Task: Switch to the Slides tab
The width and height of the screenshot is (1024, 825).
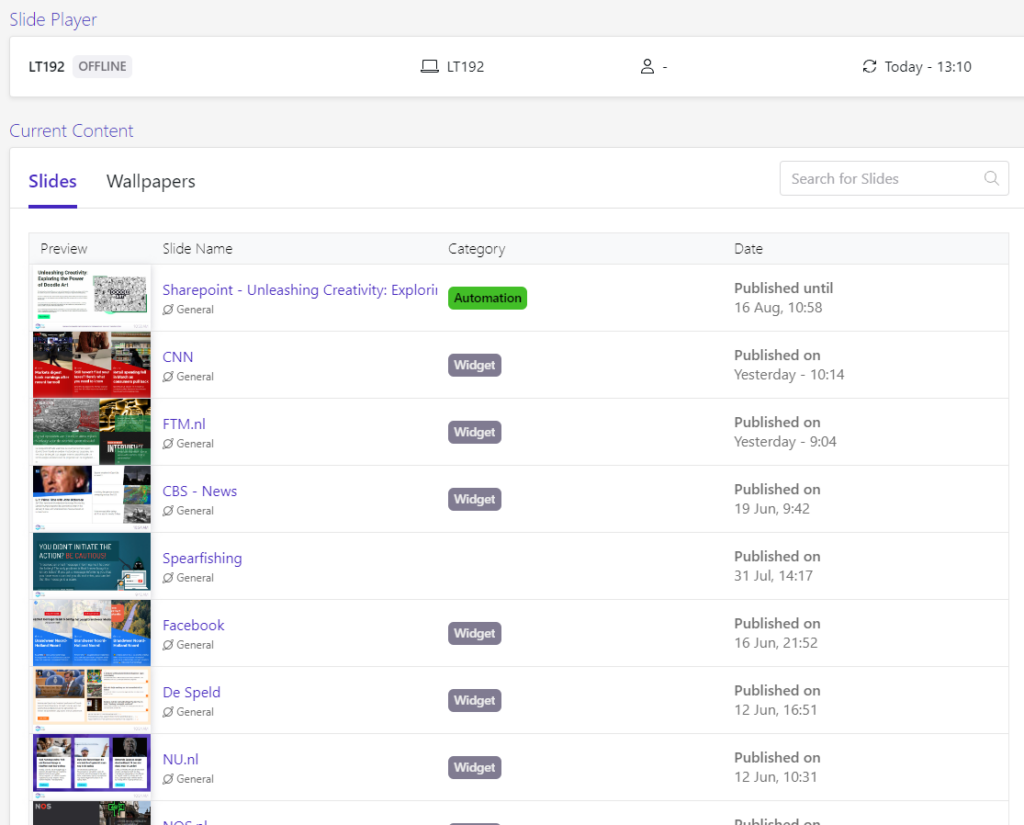Action: pos(52,182)
